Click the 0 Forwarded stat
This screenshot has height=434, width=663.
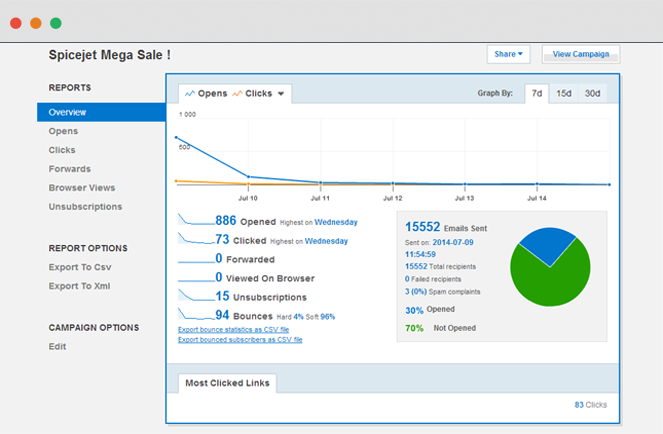pyautogui.click(x=245, y=258)
